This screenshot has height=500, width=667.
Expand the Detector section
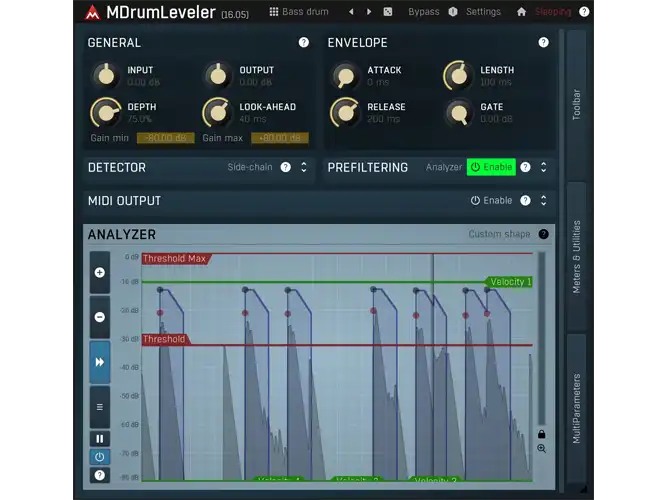point(304,167)
